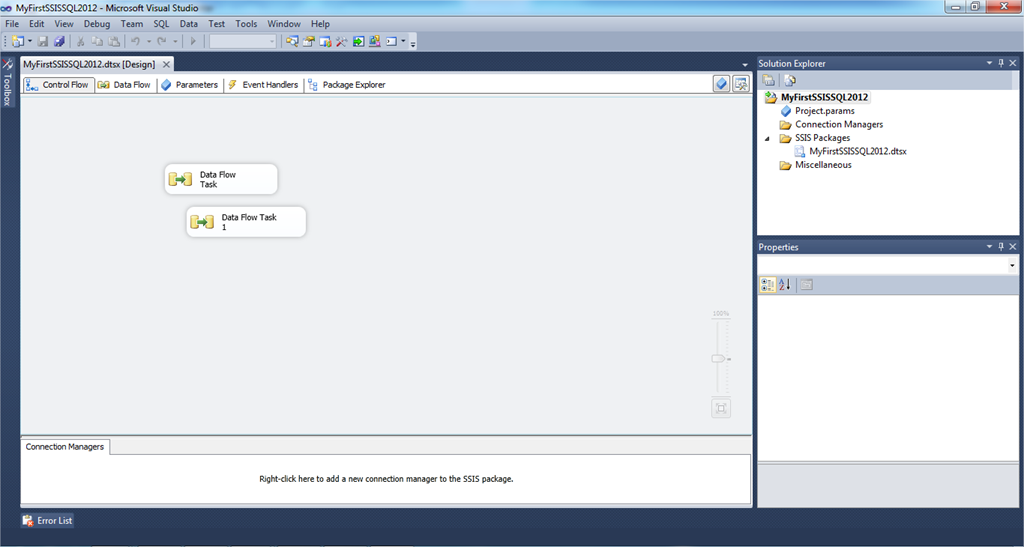Pin the Solution Explorer panel with auto-hide
This screenshot has height=547, width=1024.
tap(1001, 63)
